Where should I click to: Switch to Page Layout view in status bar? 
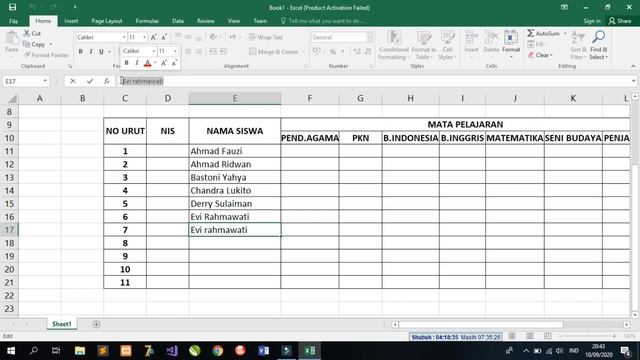530,336
